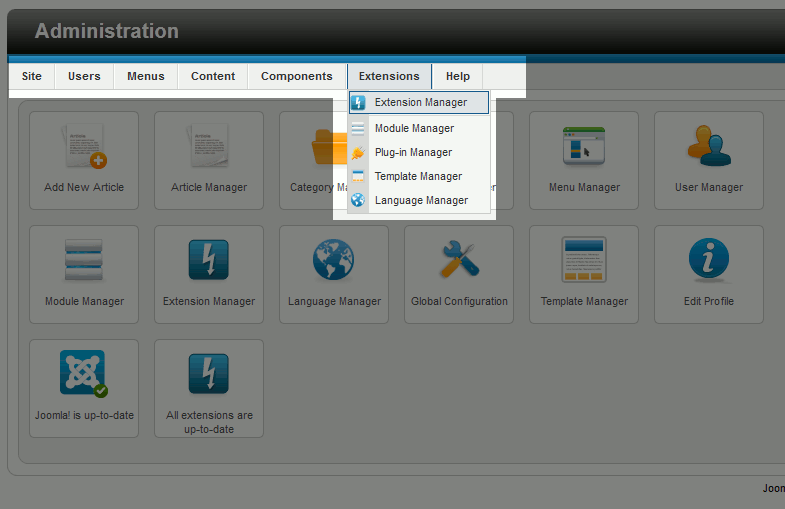Click the Module Manager stacked panel icon
785x509 pixels.
point(84,260)
